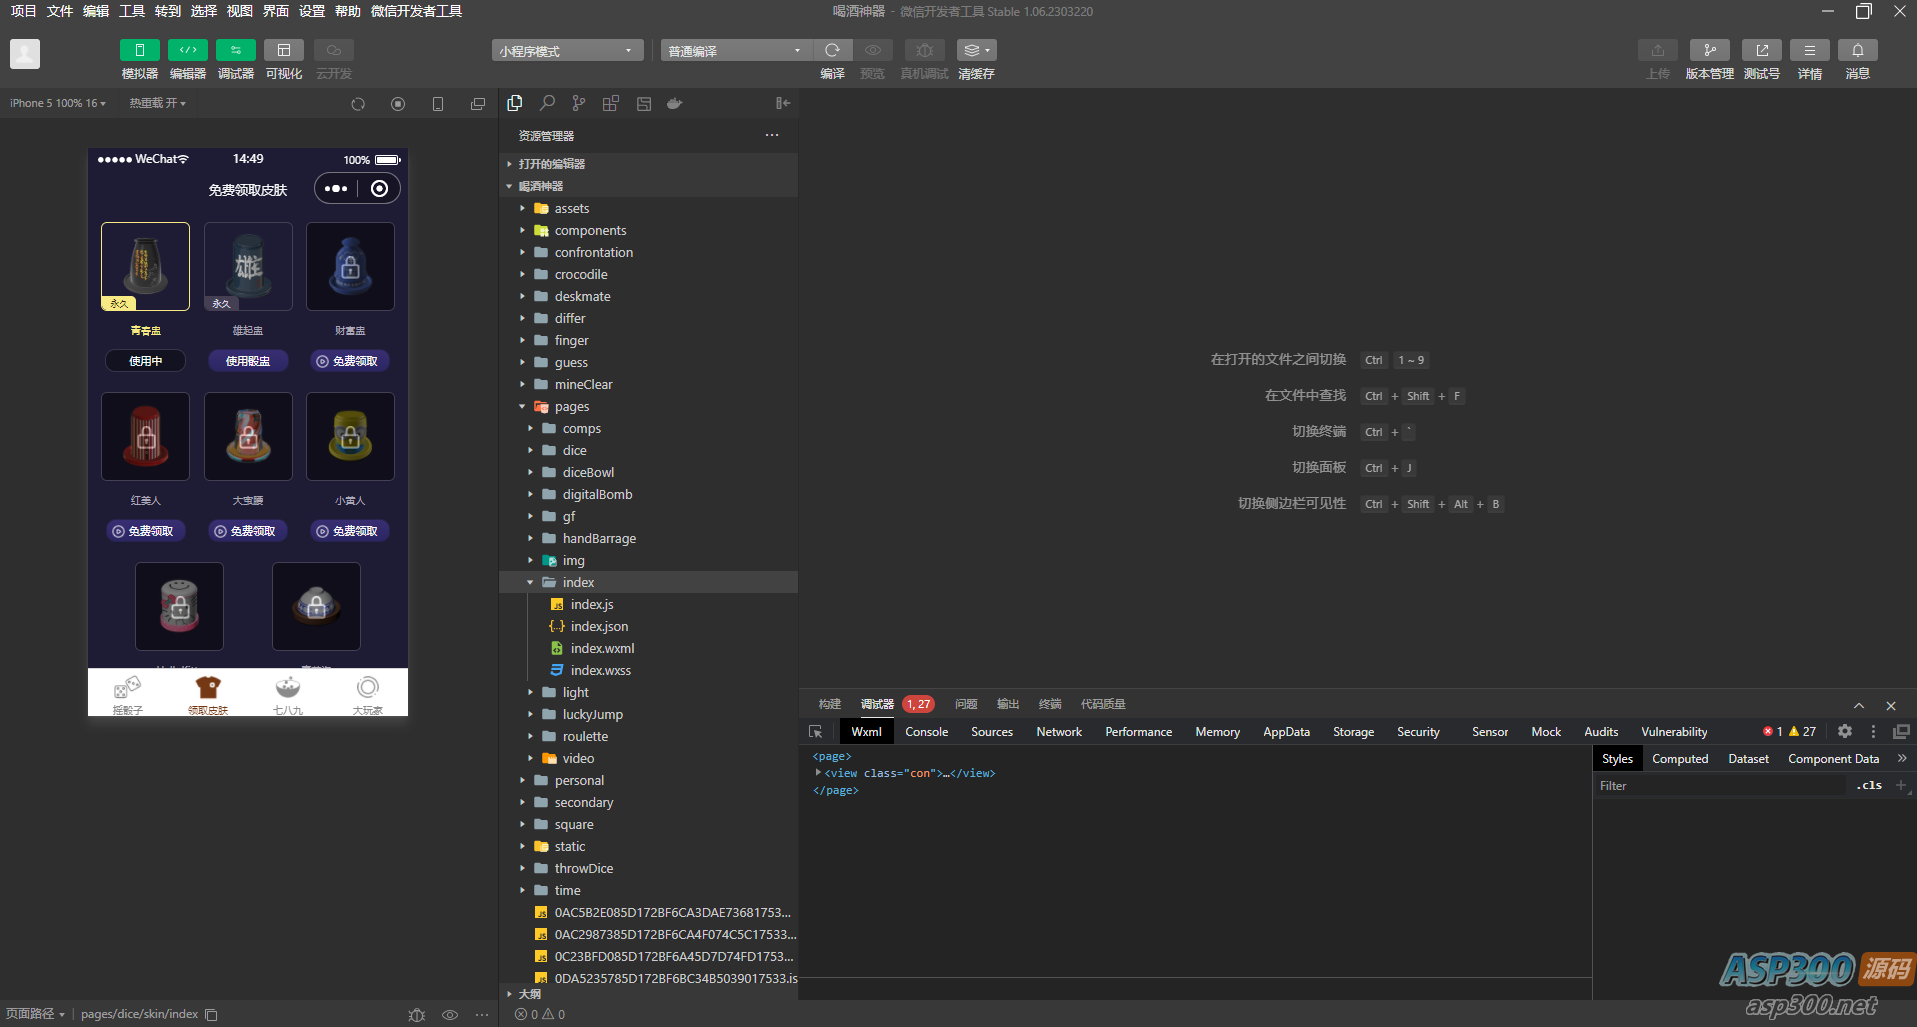This screenshot has width=1917, height=1027.
Task: Expand the components folder in the tree
Action: [590, 231]
